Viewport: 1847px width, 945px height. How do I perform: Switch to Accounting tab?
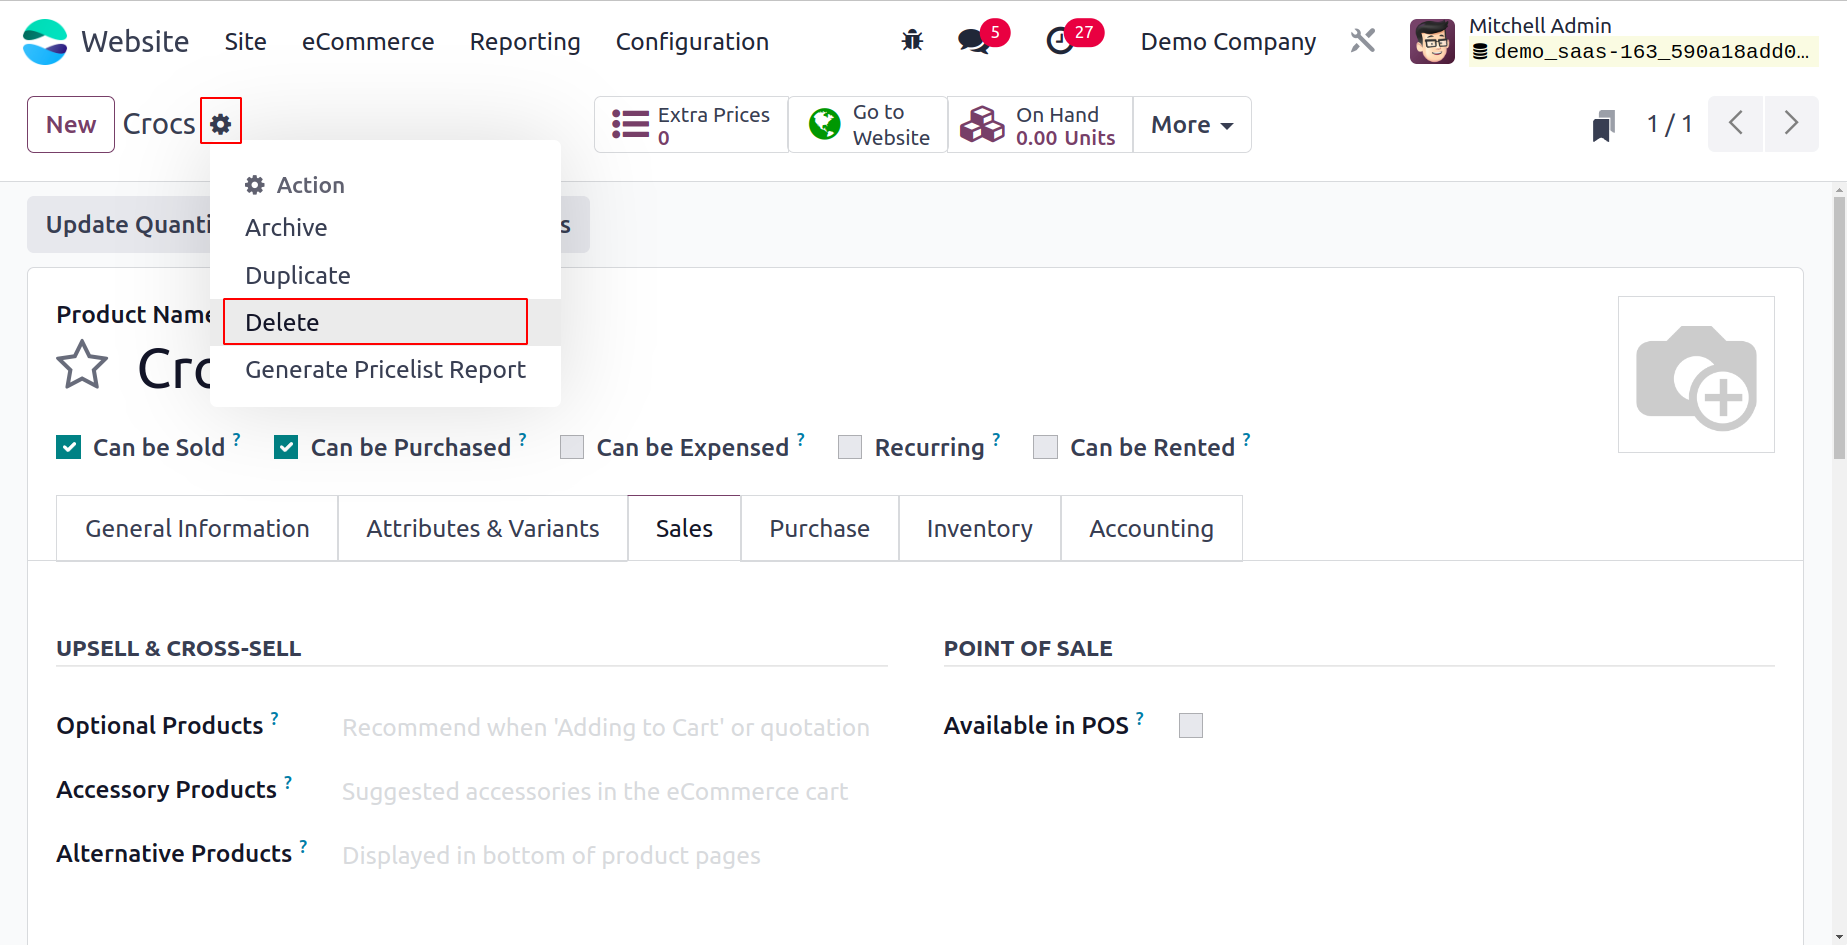1151,528
